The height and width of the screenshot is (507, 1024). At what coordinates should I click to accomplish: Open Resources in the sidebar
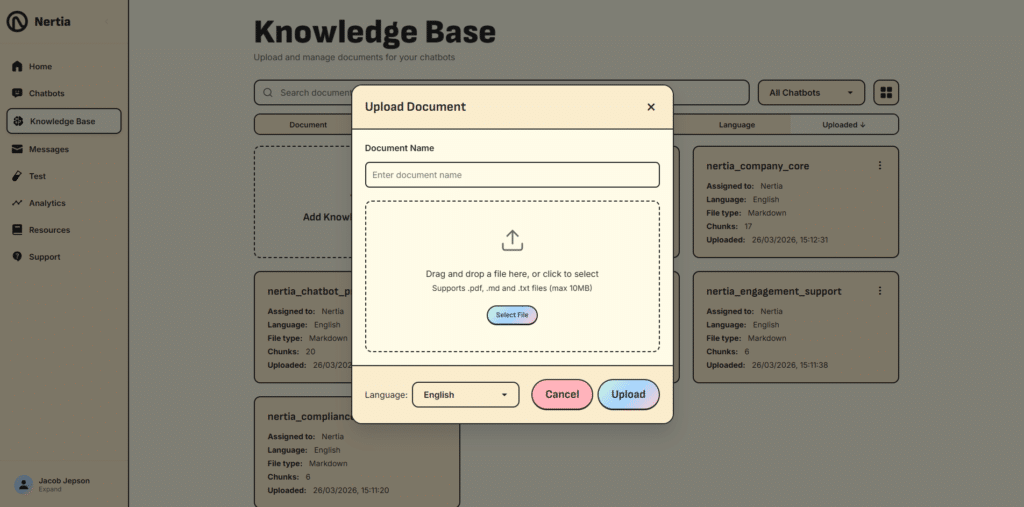[63, 230]
